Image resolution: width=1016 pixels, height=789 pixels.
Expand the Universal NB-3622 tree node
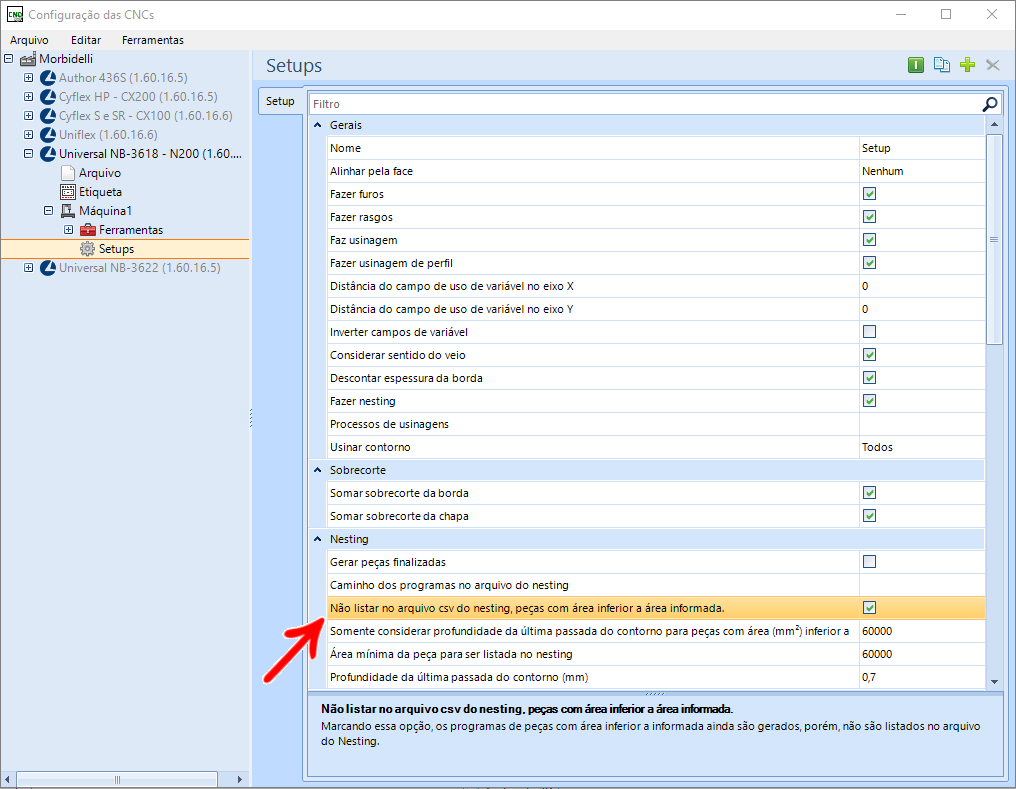28,268
